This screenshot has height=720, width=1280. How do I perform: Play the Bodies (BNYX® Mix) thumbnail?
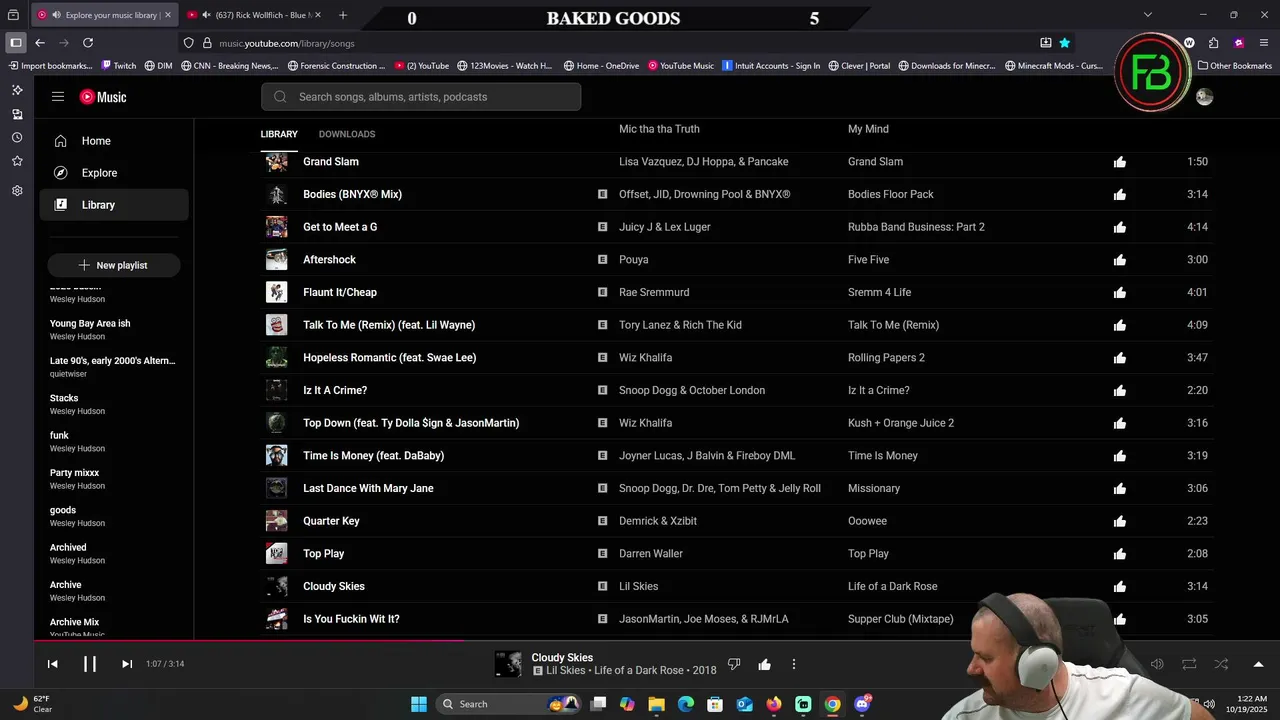pos(277,194)
